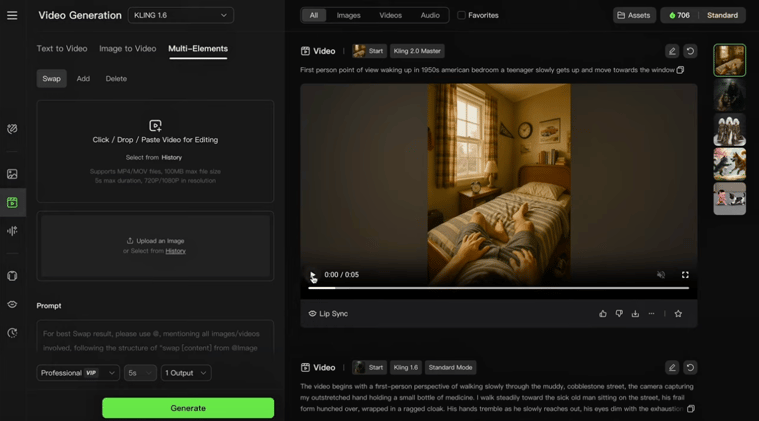Select the Multi-Elements tab
This screenshot has height=421, width=759.
tap(198, 48)
